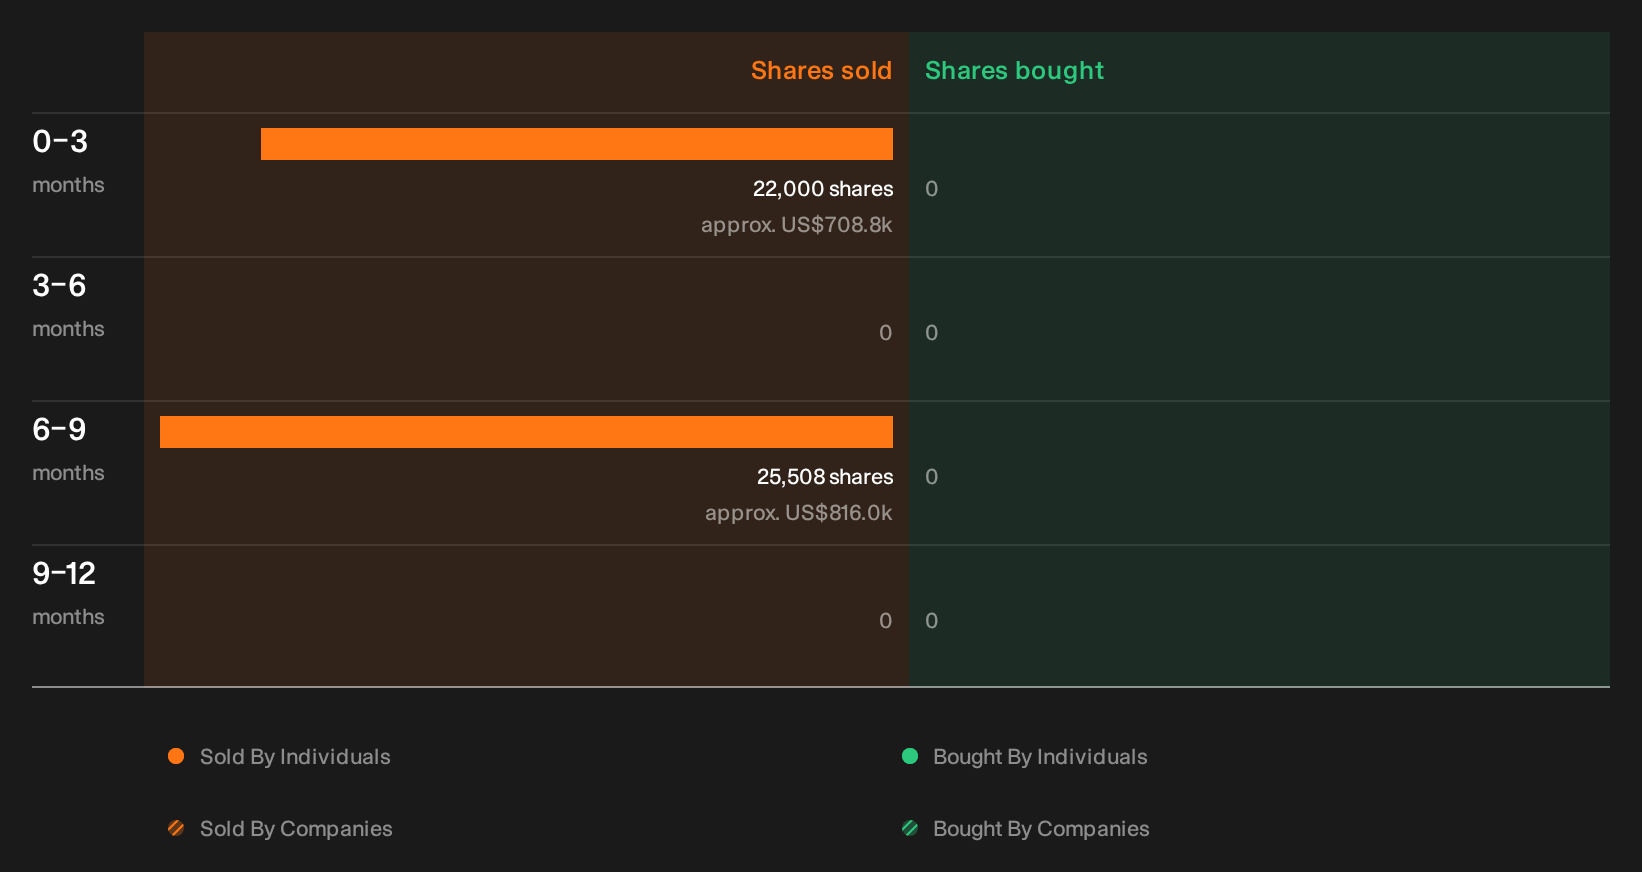This screenshot has height=872, width=1642.
Task: Click the 6-9 months row label
Action: (x=68, y=449)
